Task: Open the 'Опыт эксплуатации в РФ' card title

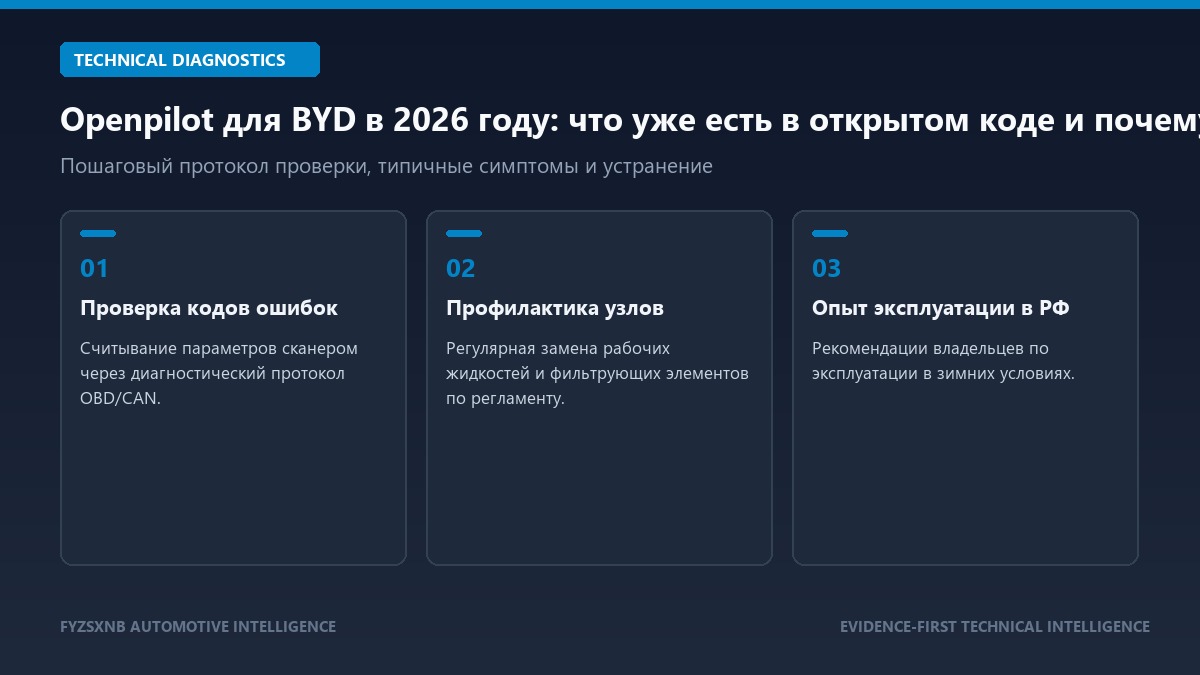Action: [x=941, y=308]
